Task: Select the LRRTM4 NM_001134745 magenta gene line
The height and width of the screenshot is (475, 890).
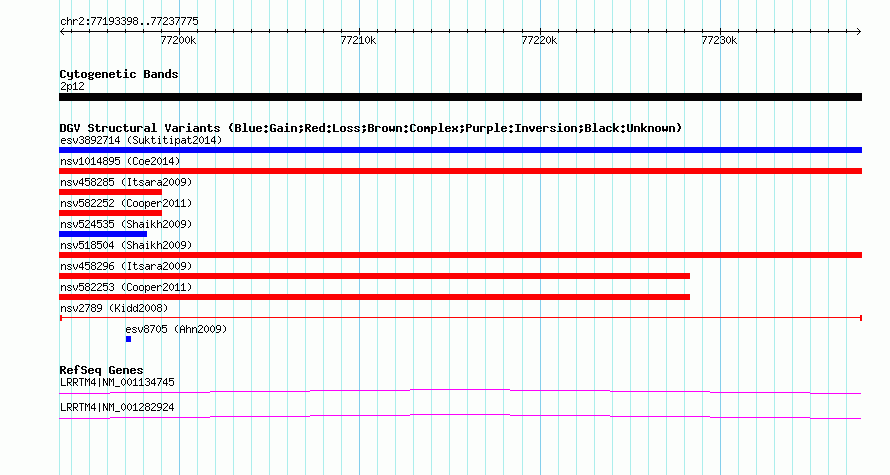Action: click(x=460, y=392)
